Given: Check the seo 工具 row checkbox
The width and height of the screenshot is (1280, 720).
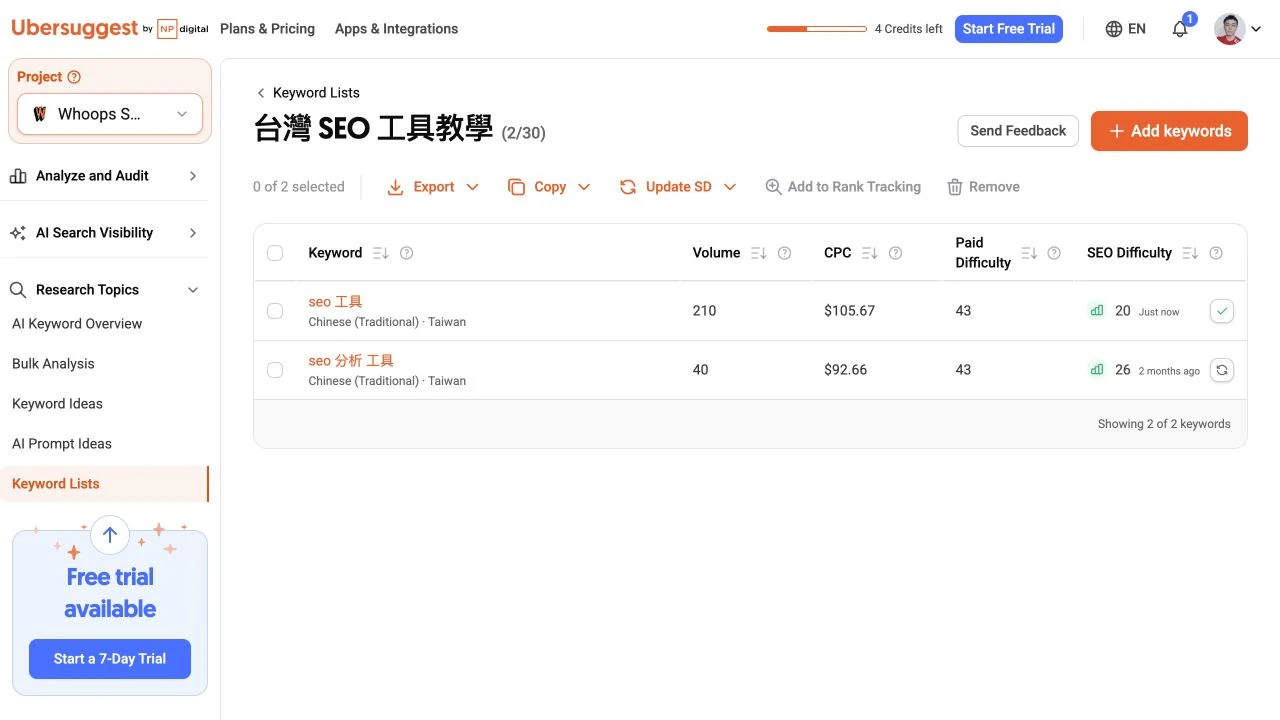Looking at the screenshot, I should (275, 311).
